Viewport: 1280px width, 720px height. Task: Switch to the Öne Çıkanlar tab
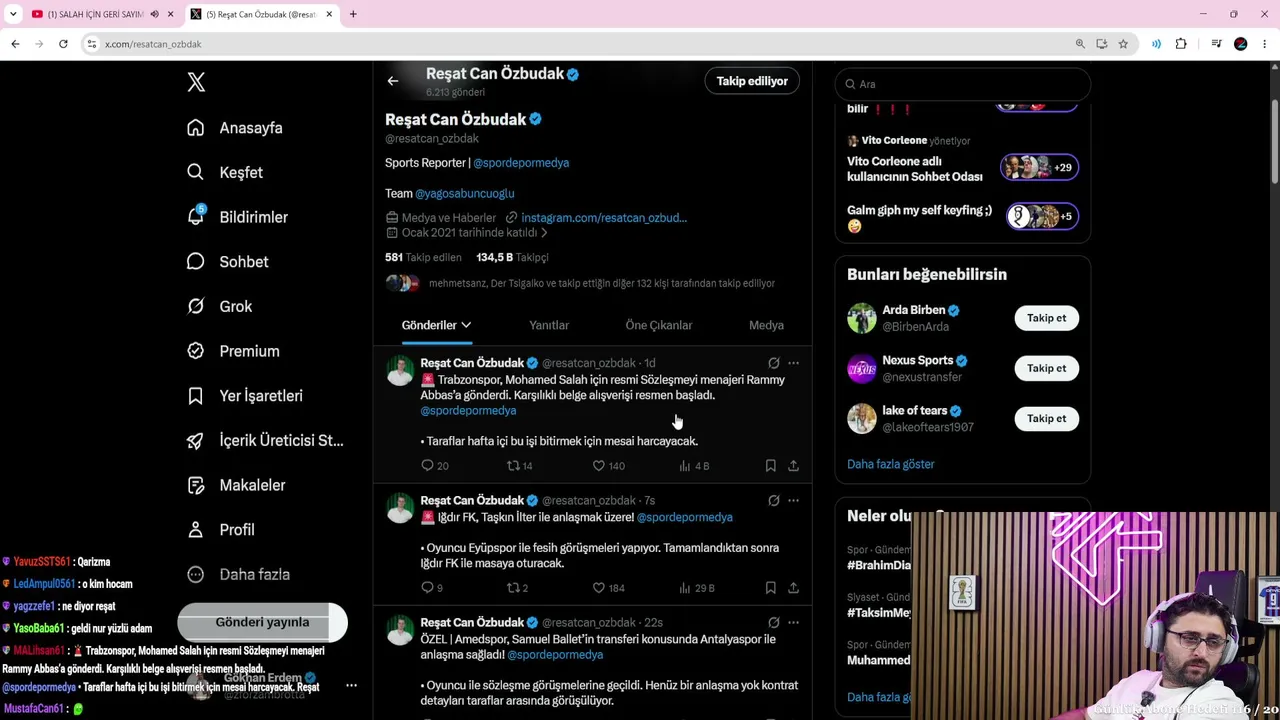(659, 325)
